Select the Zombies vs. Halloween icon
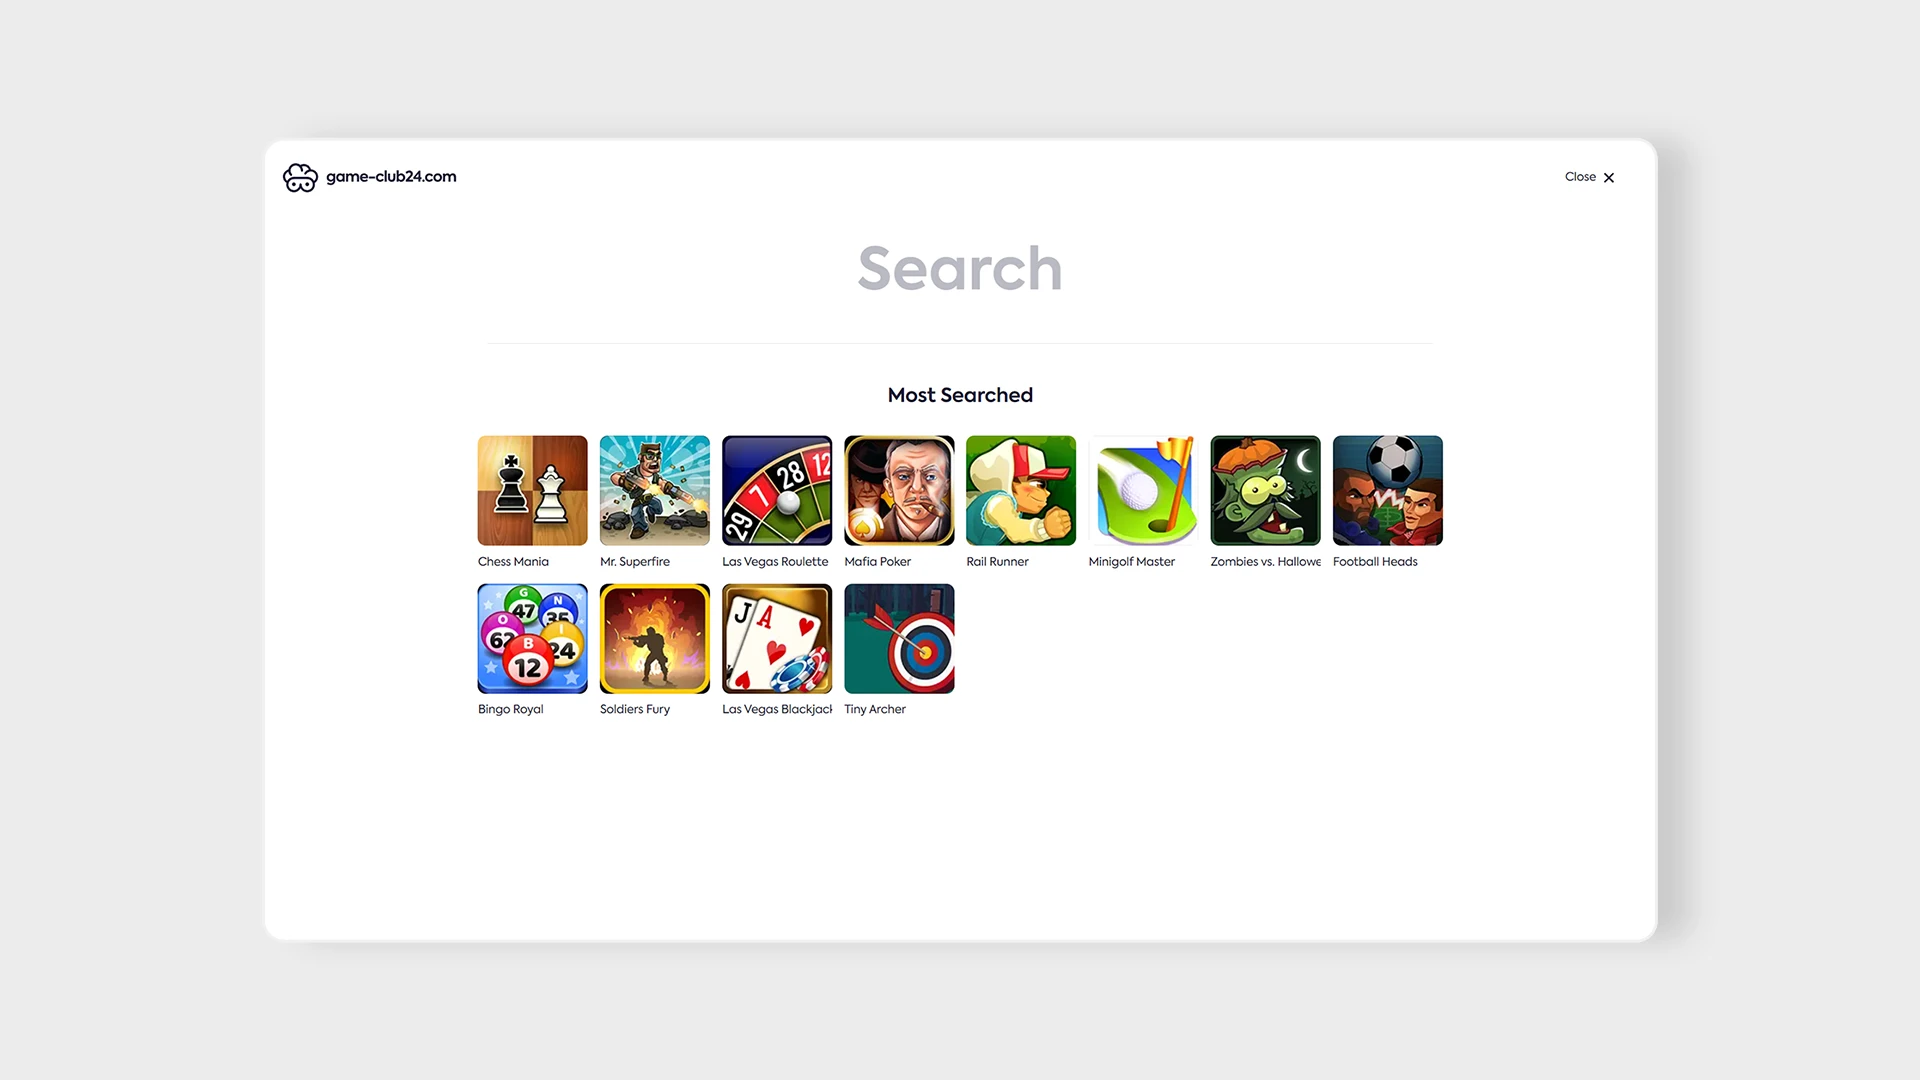This screenshot has width=1920, height=1080. (x=1265, y=490)
